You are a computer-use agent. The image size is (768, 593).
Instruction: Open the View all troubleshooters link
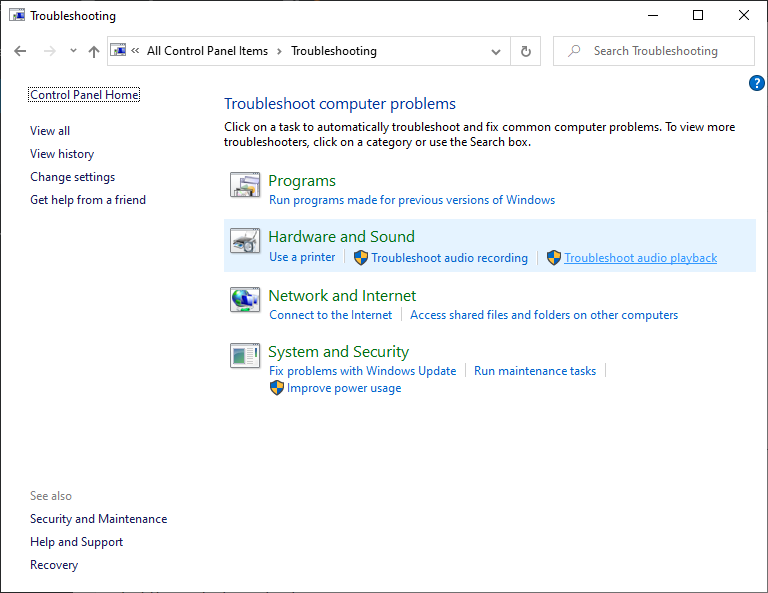tap(50, 131)
